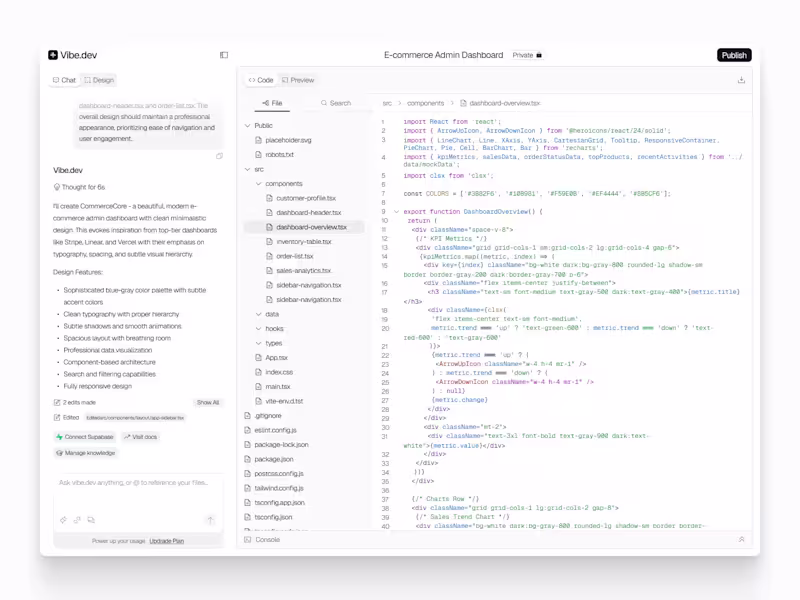Click the console terminal icon
Image resolution: width=800 pixels, height=600 pixels.
(247, 539)
